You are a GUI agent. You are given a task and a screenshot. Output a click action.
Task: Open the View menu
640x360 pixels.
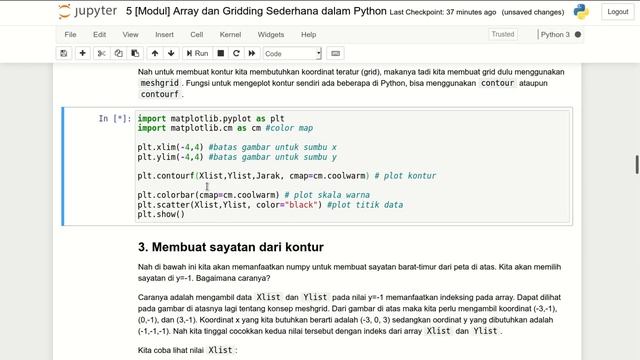130,35
